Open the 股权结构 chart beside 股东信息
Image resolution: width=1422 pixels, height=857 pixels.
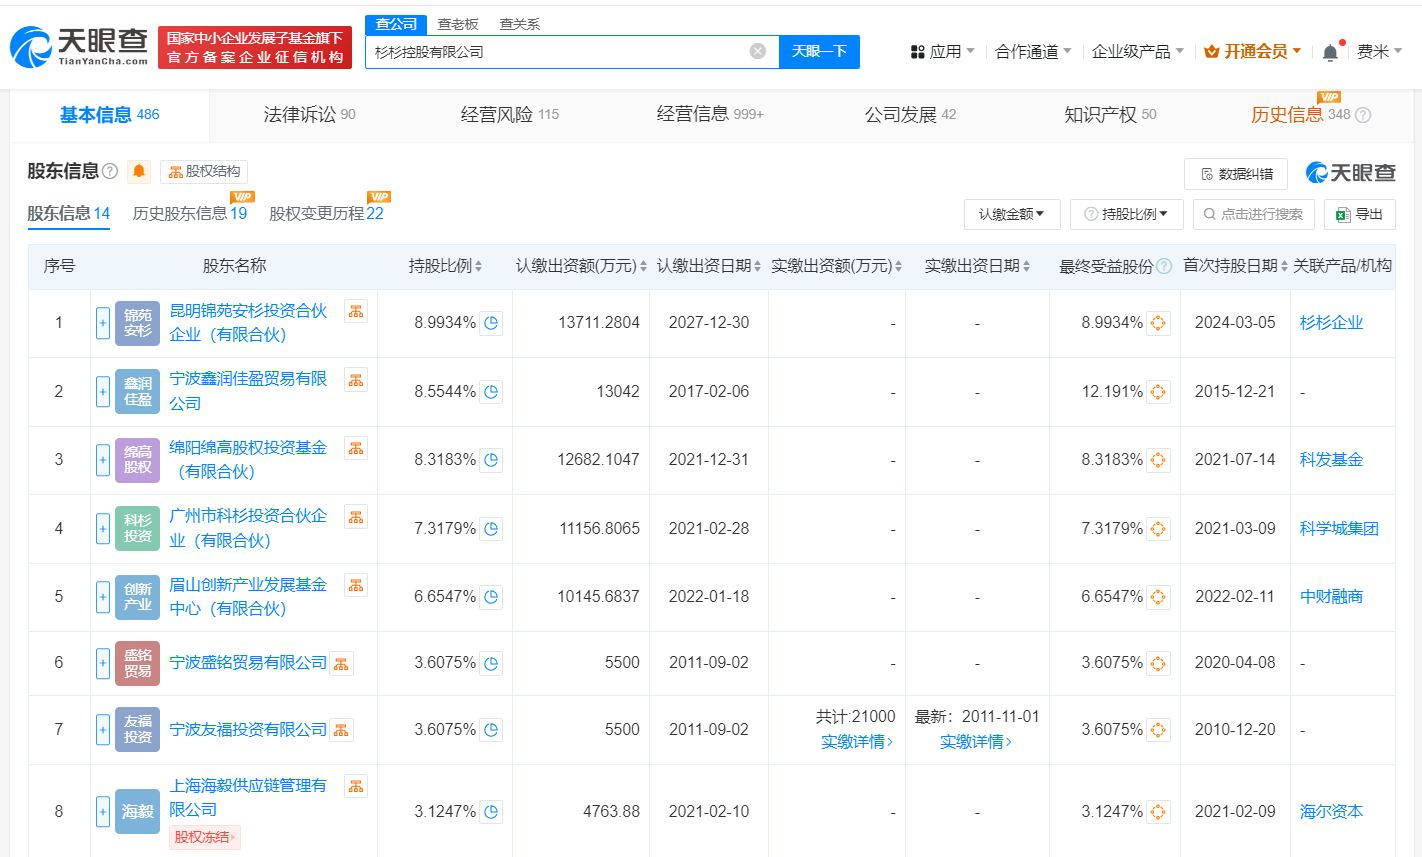point(205,171)
